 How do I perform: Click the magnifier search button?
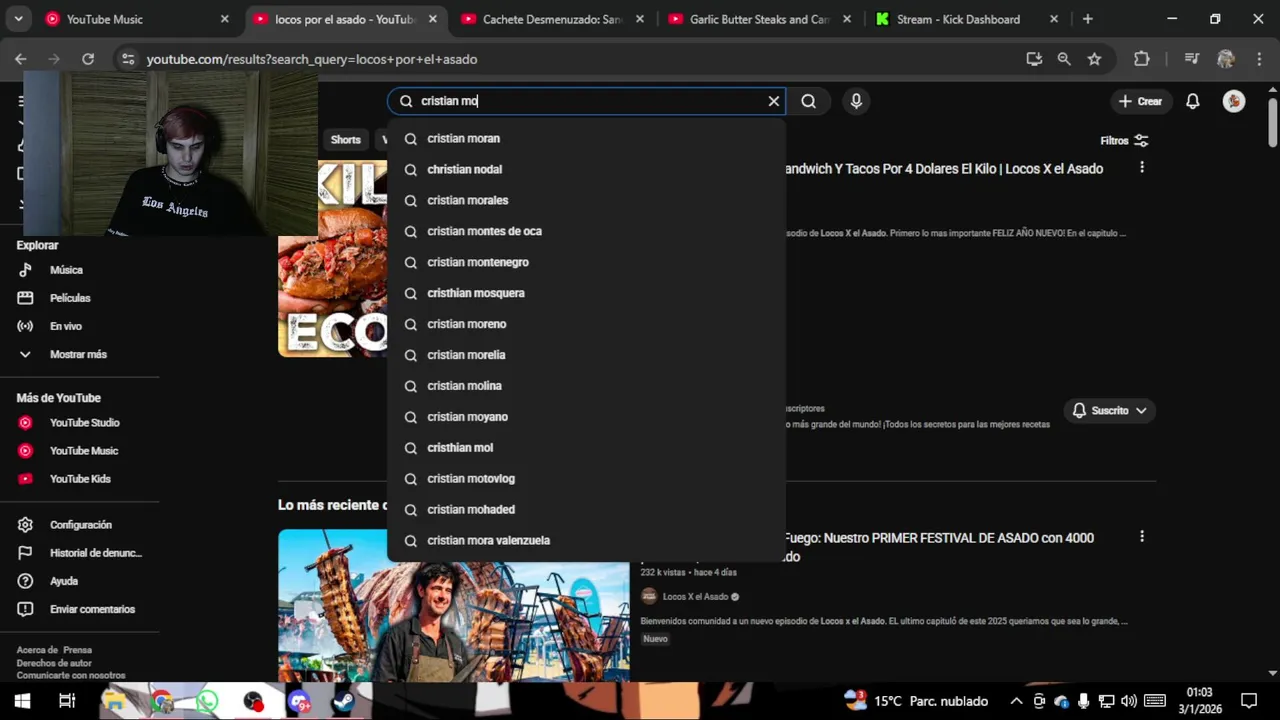[x=808, y=101]
